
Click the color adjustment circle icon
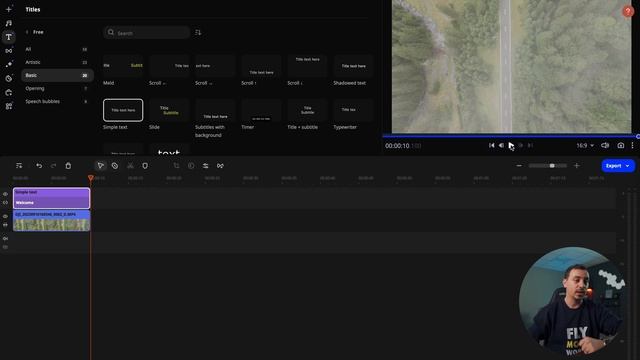pyautogui.click(x=191, y=166)
